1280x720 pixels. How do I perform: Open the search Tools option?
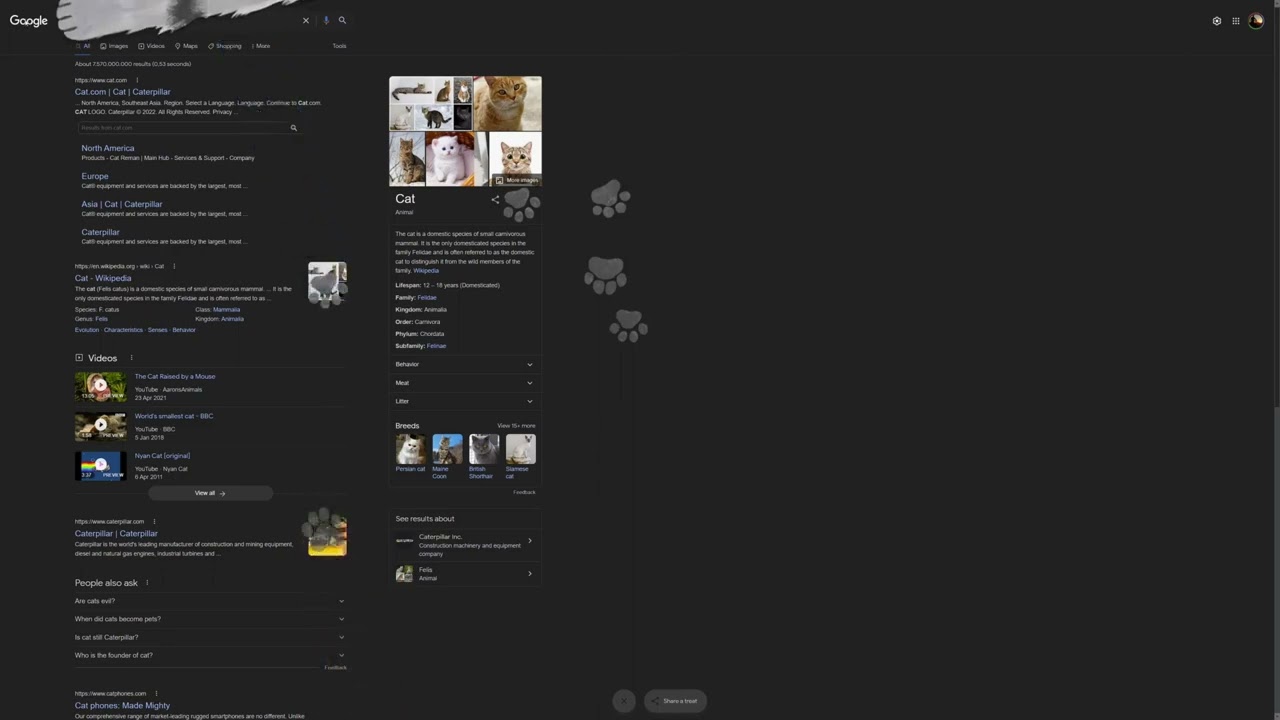tap(340, 46)
